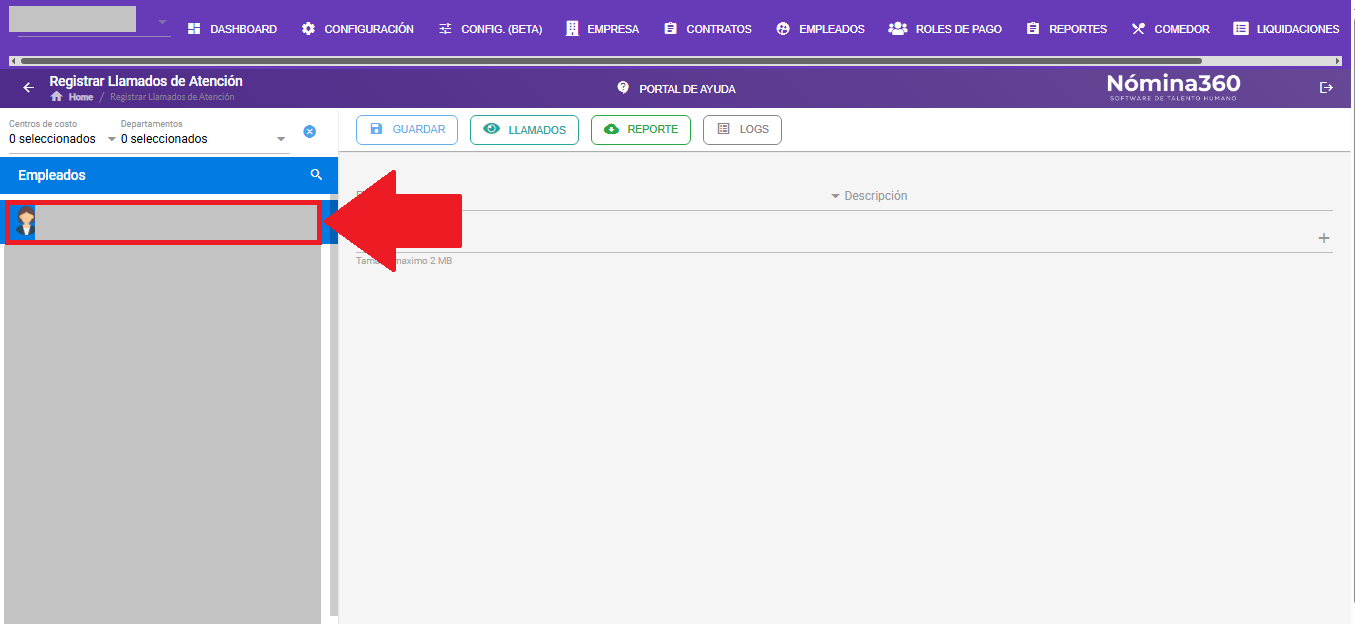
Task: Open the Reportes menu
Action: tap(1067, 29)
